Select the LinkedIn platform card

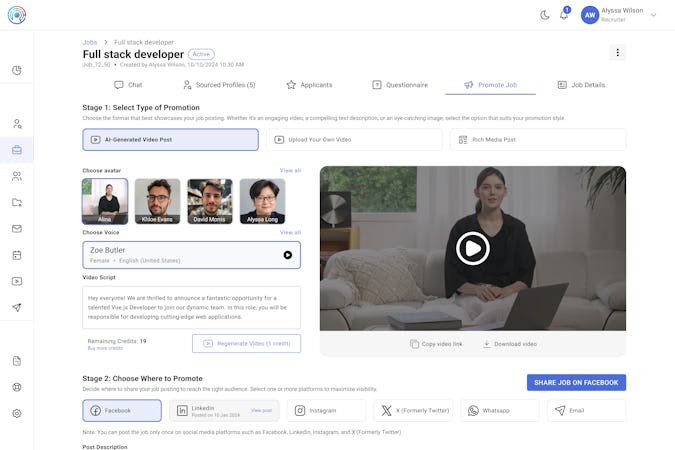(x=224, y=410)
